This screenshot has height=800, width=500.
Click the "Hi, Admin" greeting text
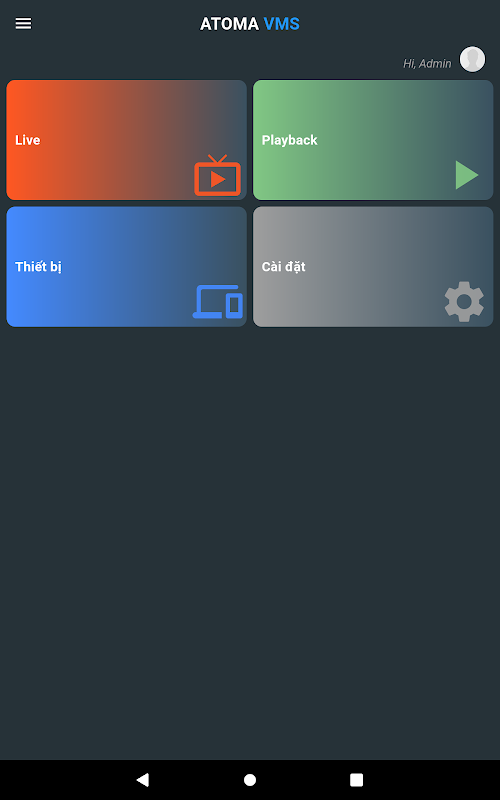427,64
